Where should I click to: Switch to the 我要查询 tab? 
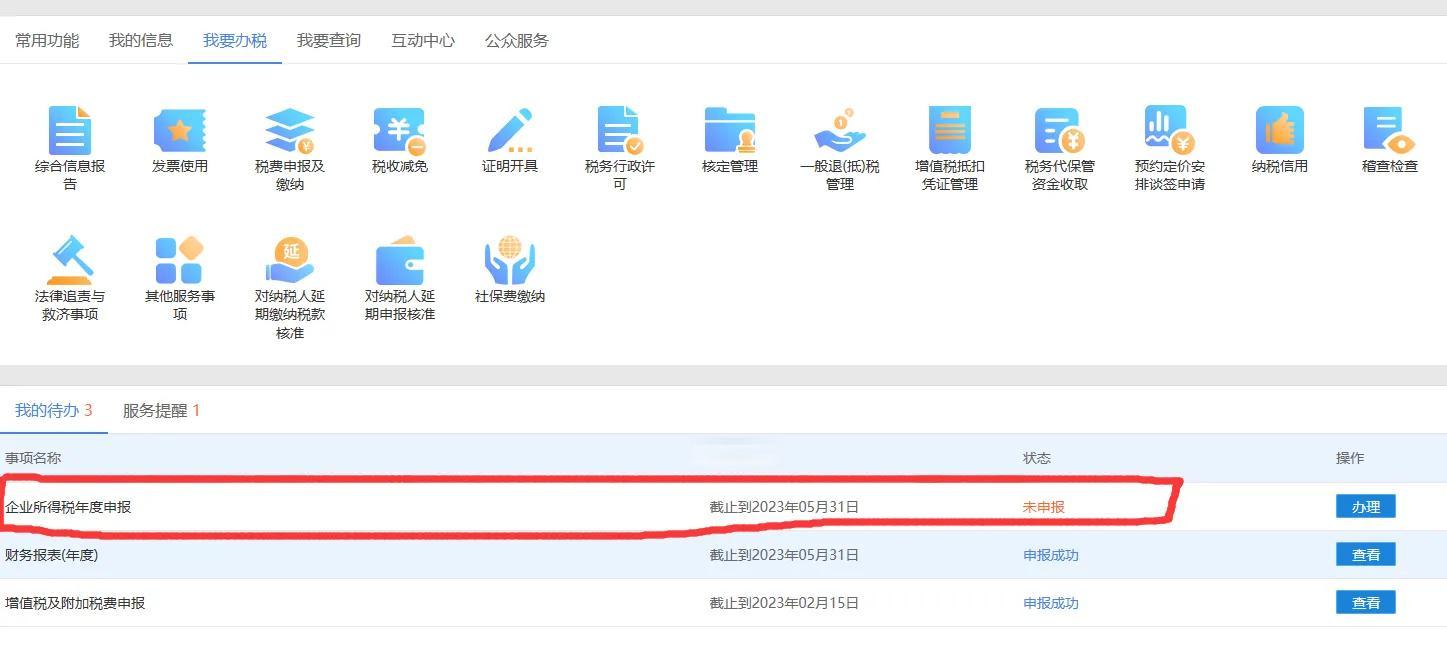click(x=329, y=41)
